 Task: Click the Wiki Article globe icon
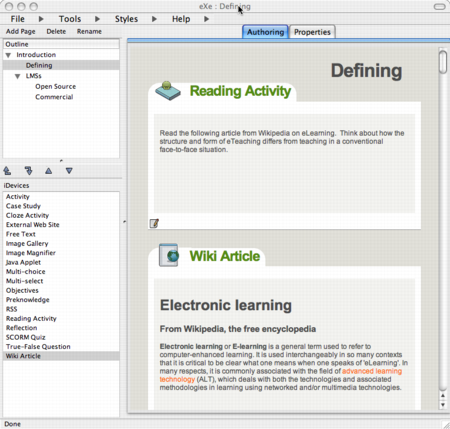[169, 255]
